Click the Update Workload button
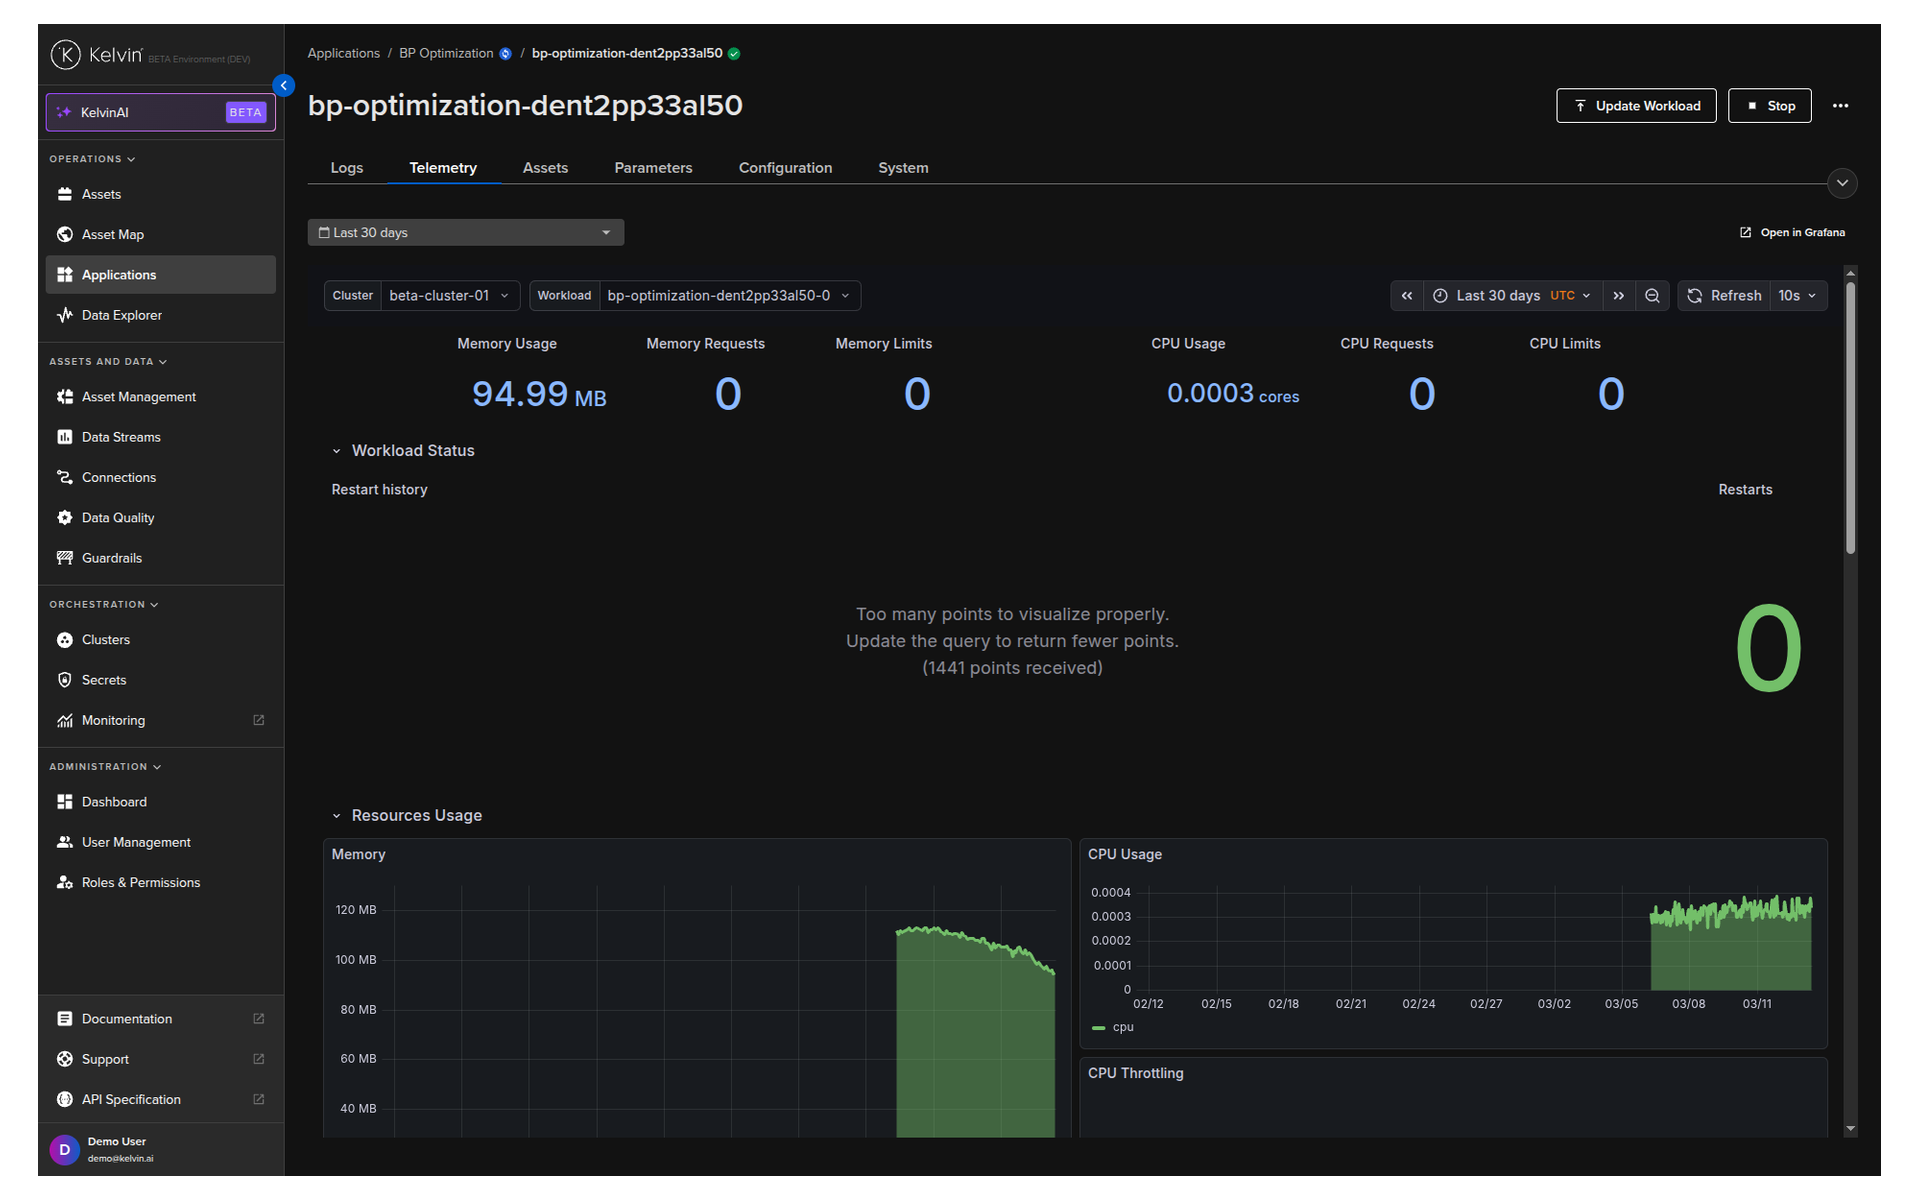 click(x=1636, y=106)
